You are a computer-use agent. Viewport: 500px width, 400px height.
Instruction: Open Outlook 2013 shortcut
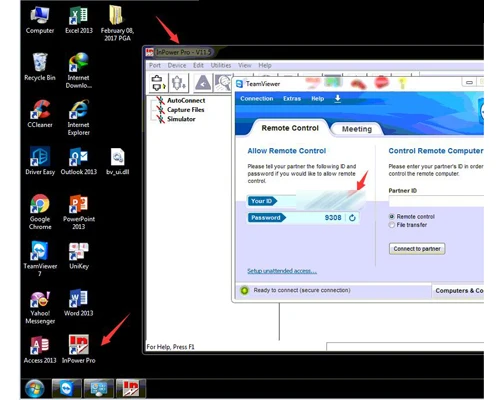pyautogui.click(x=79, y=161)
